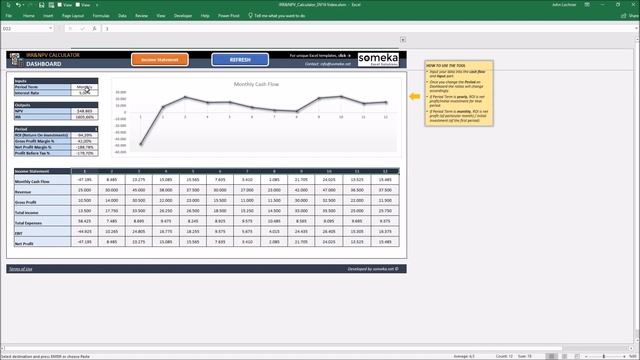The height and width of the screenshot is (360, 640).
Task: Open the Period Term dropdown cell
Action: click(84, 87)
